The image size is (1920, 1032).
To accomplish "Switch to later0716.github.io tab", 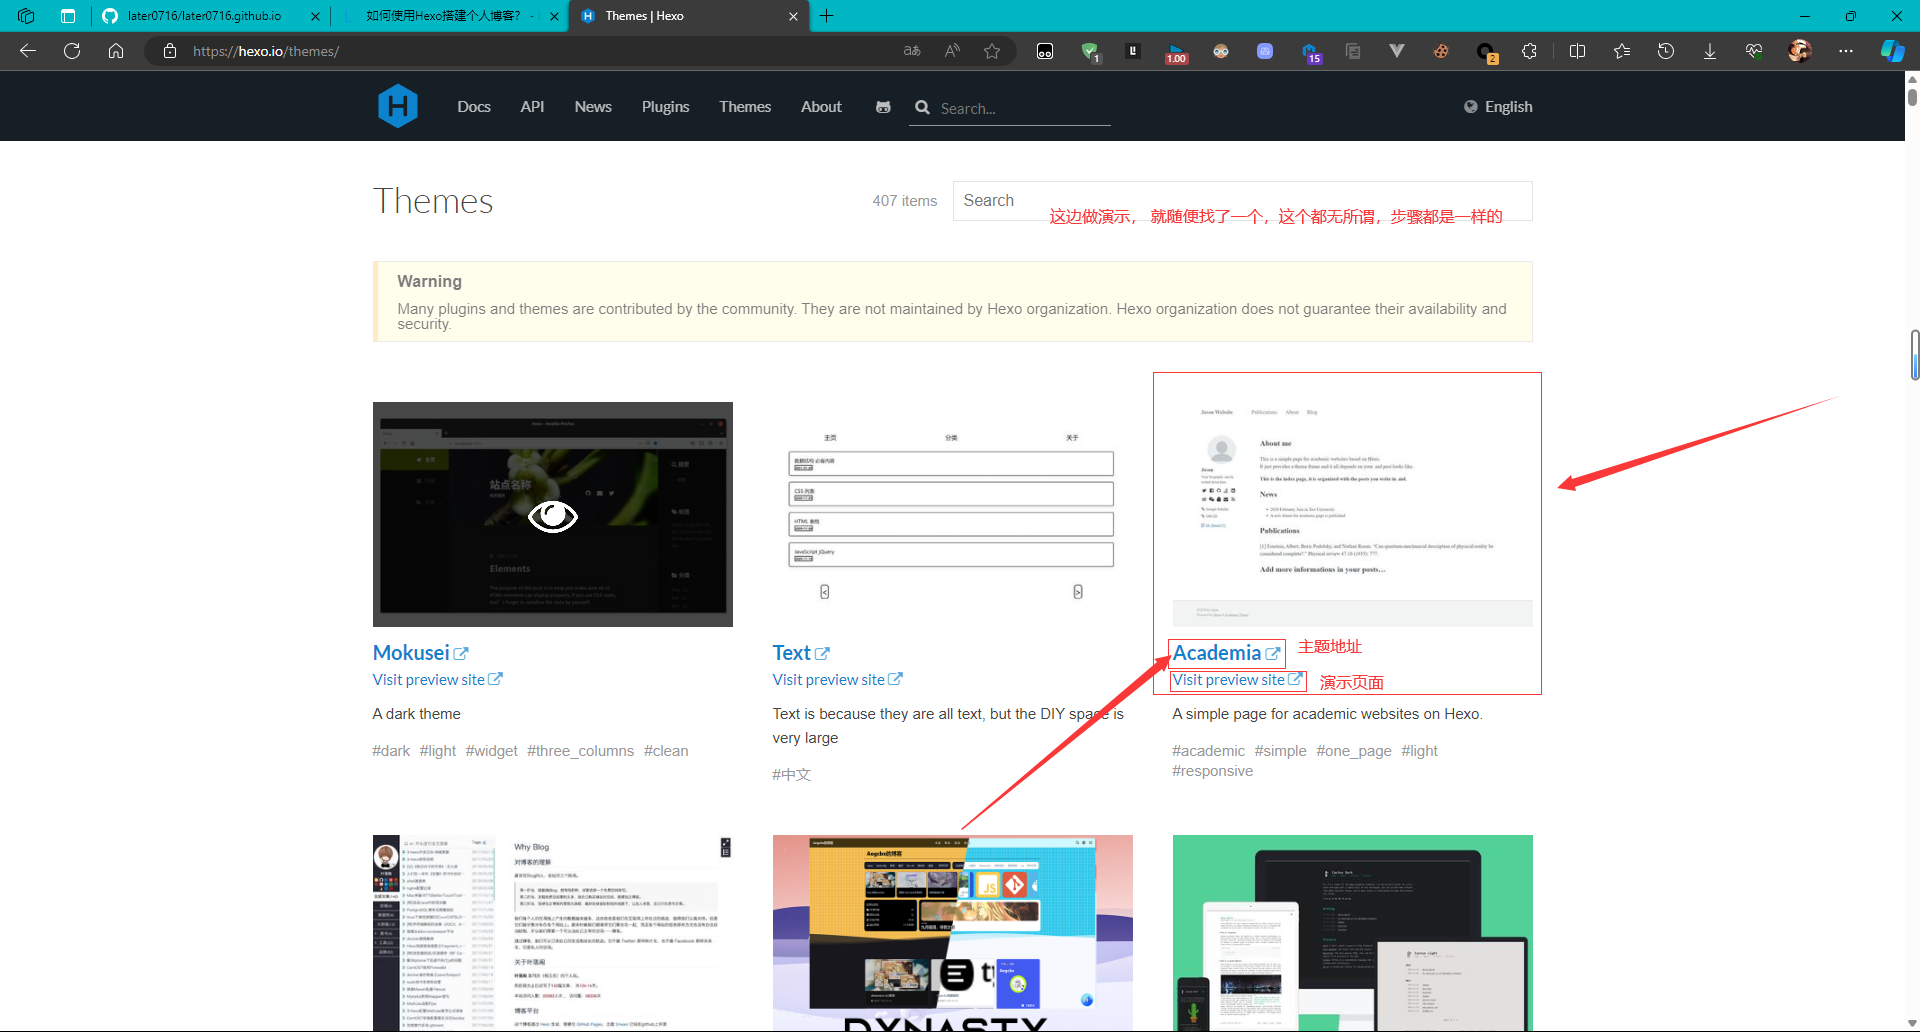I will (204, 16).
